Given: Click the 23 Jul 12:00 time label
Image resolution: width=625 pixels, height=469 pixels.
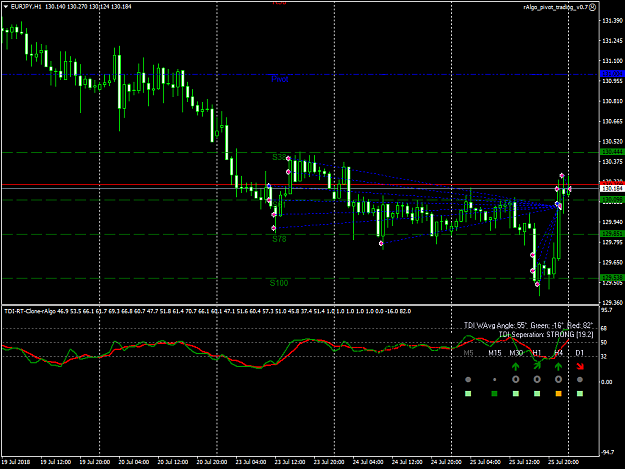Looking at the screenshot, I should click(x=290, y=462).
